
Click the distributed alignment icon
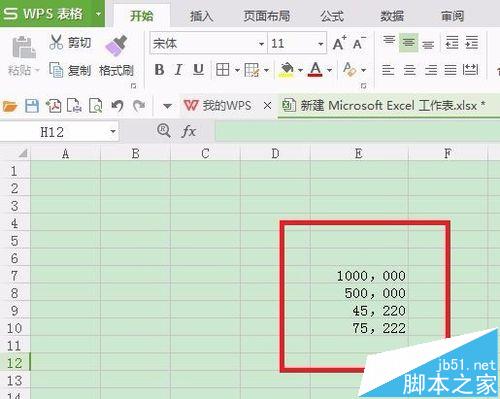pos(470,70)
